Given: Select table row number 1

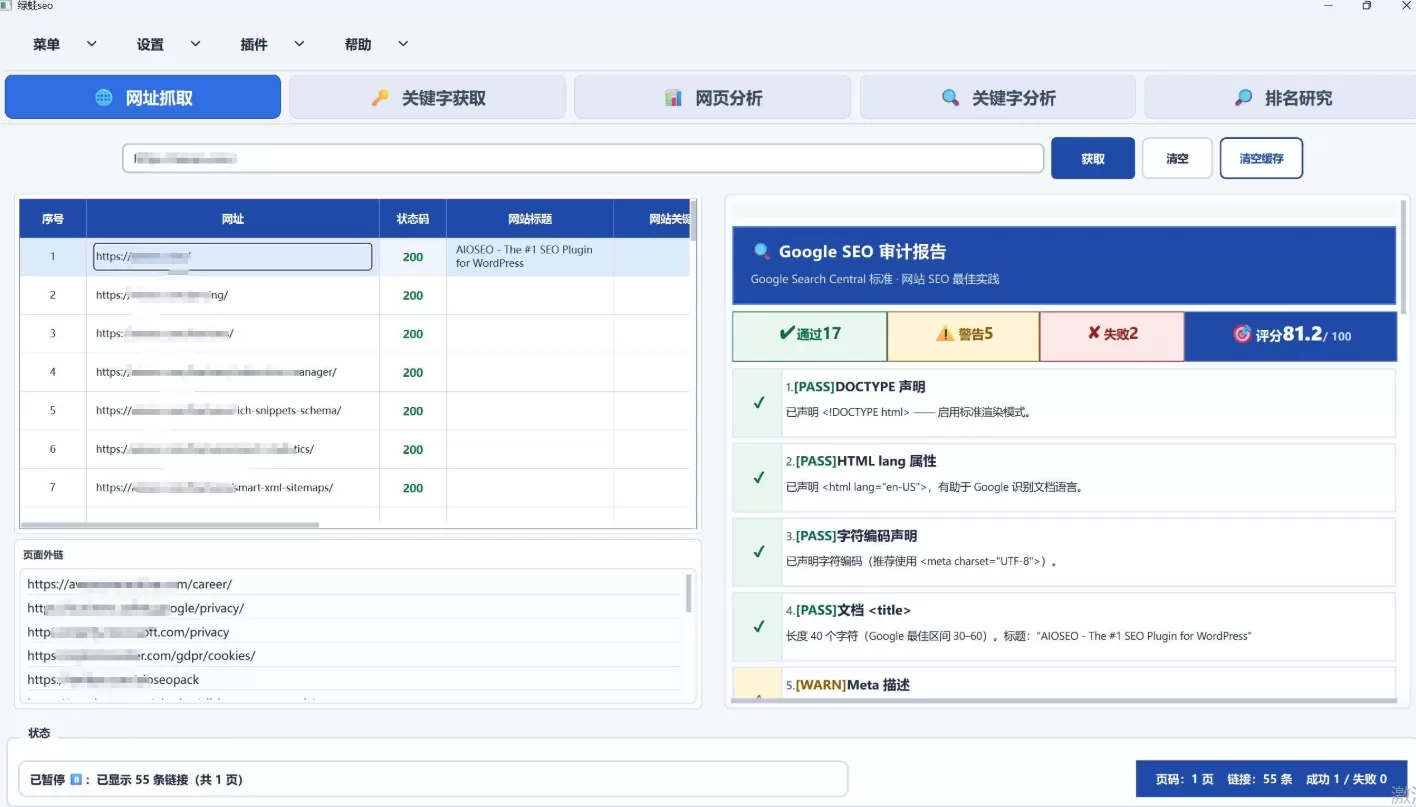Looking at the screenshot, I should coord(355,257).
